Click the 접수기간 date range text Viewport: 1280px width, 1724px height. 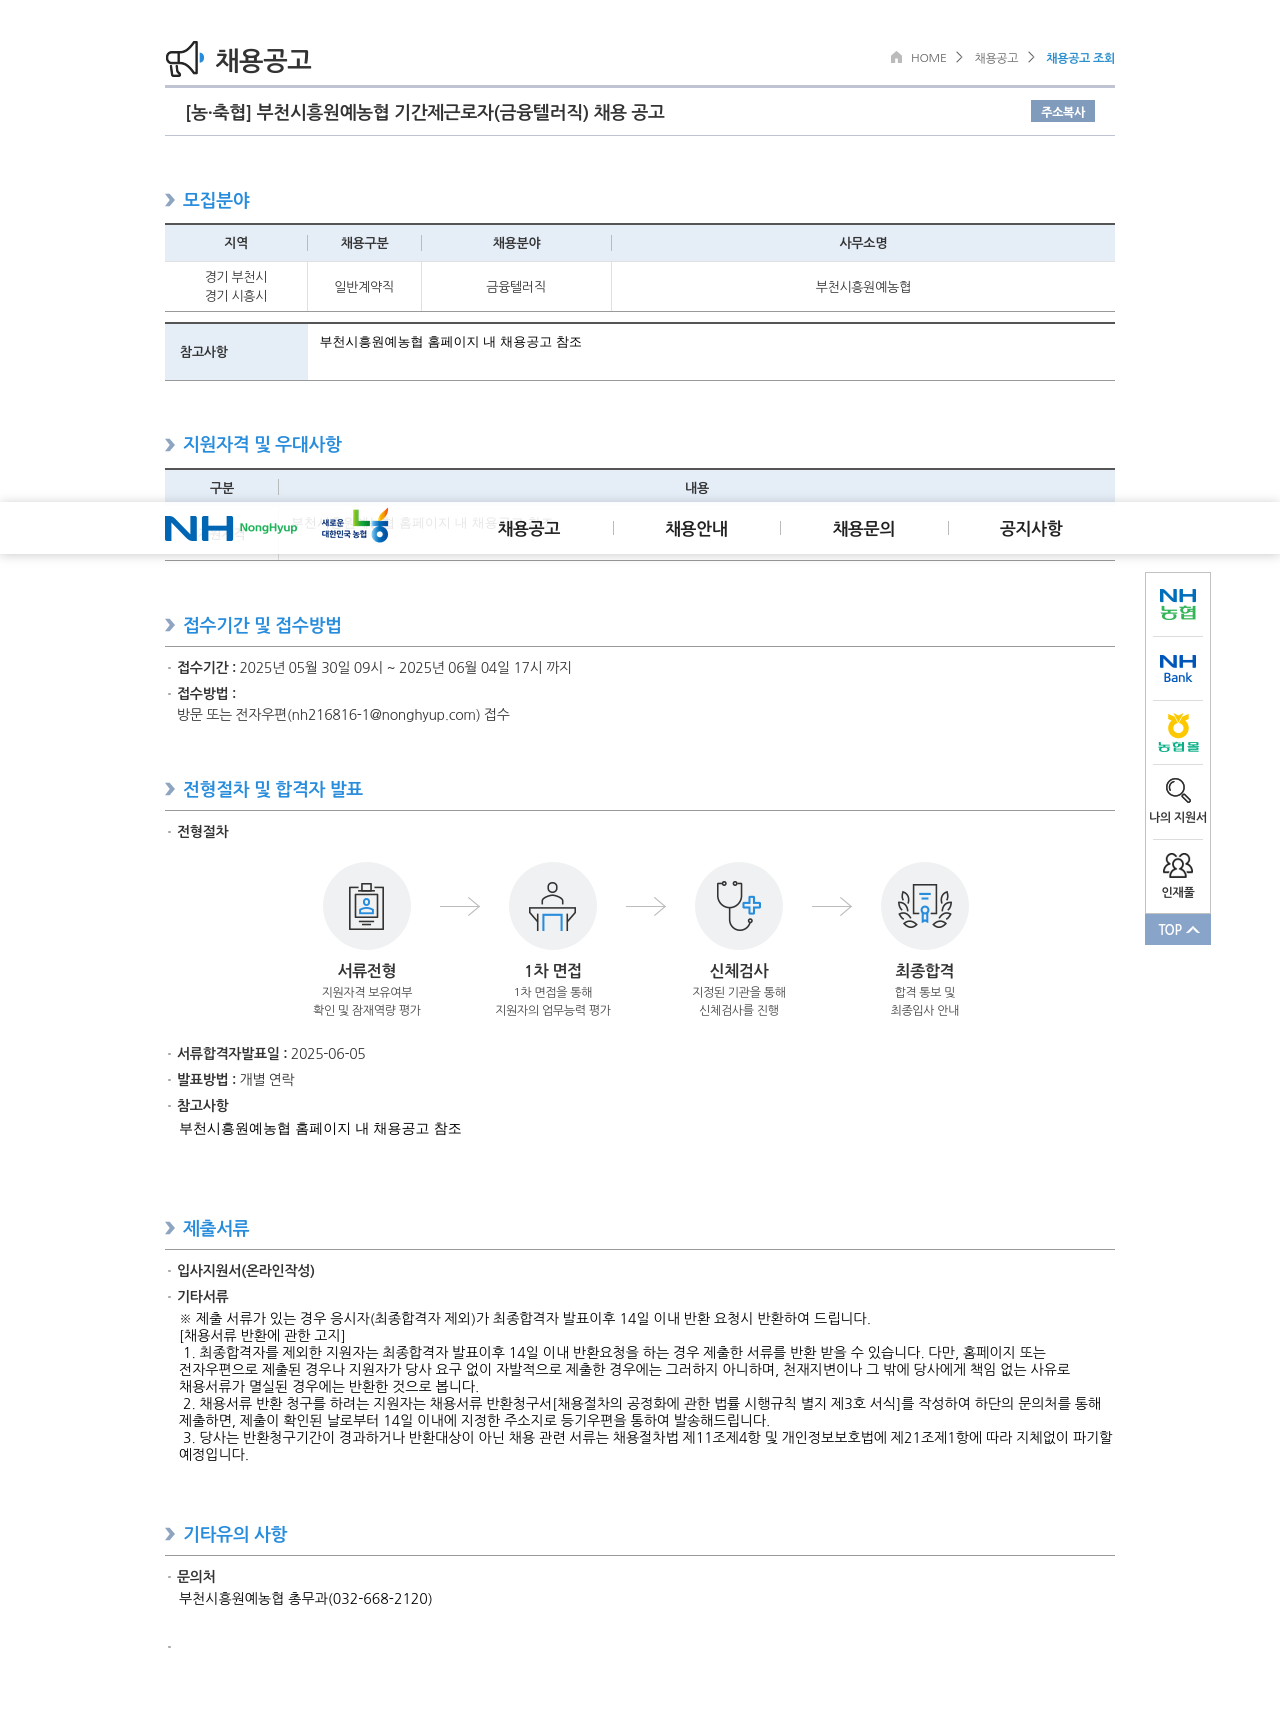click(405, 668)
